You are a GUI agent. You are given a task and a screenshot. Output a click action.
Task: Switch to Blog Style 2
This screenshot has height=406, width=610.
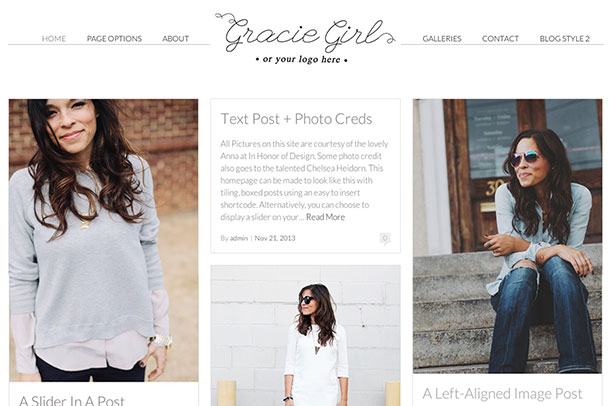[564, 38]
